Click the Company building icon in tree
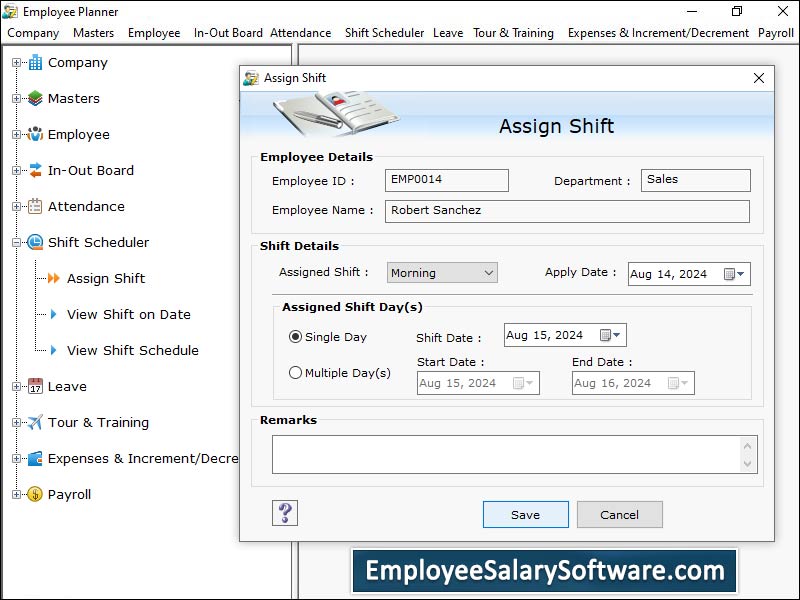800x600 pixels. pos(35,62)
